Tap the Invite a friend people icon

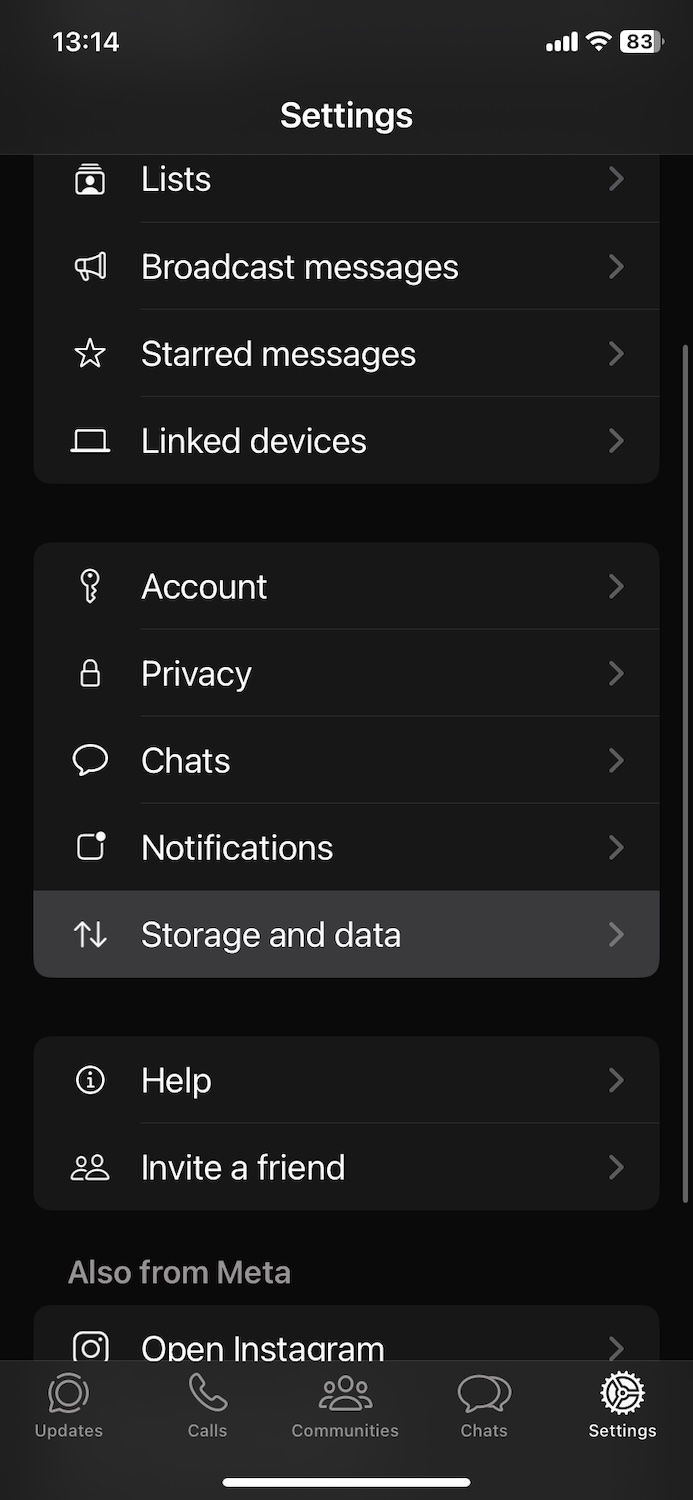90,1167
